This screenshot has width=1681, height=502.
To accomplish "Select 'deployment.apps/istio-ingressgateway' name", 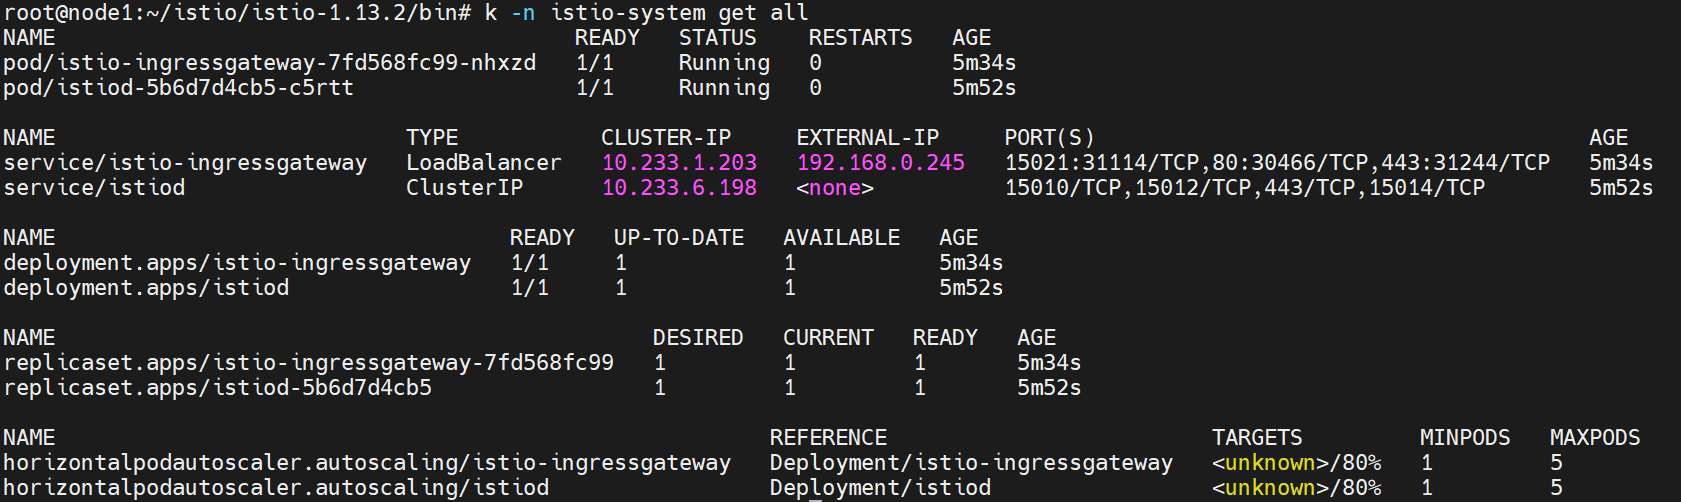I will pos(237,263).
